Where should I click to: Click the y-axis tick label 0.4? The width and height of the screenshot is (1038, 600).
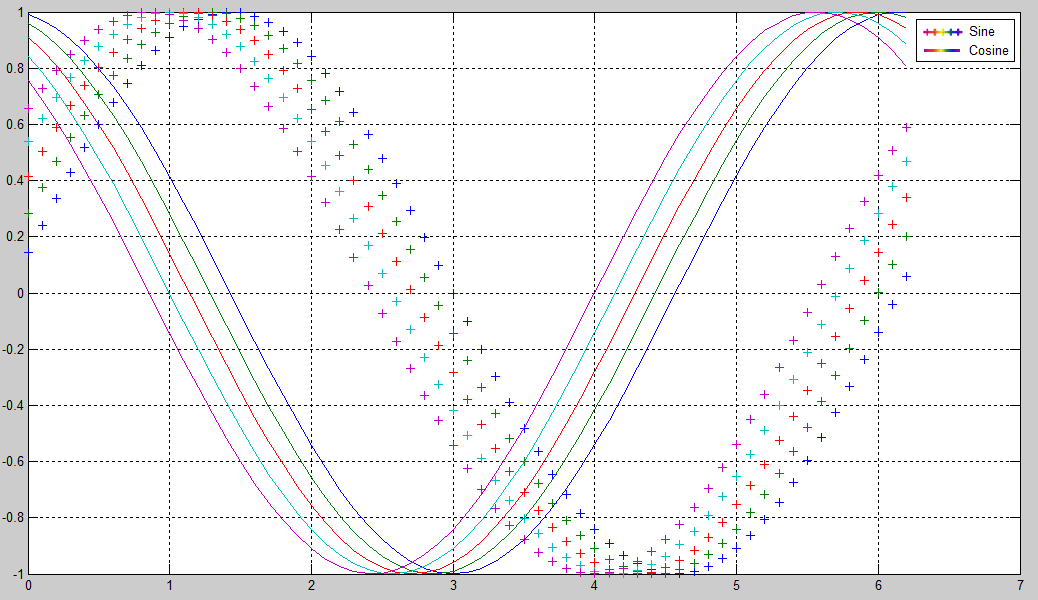coord(13,181)
